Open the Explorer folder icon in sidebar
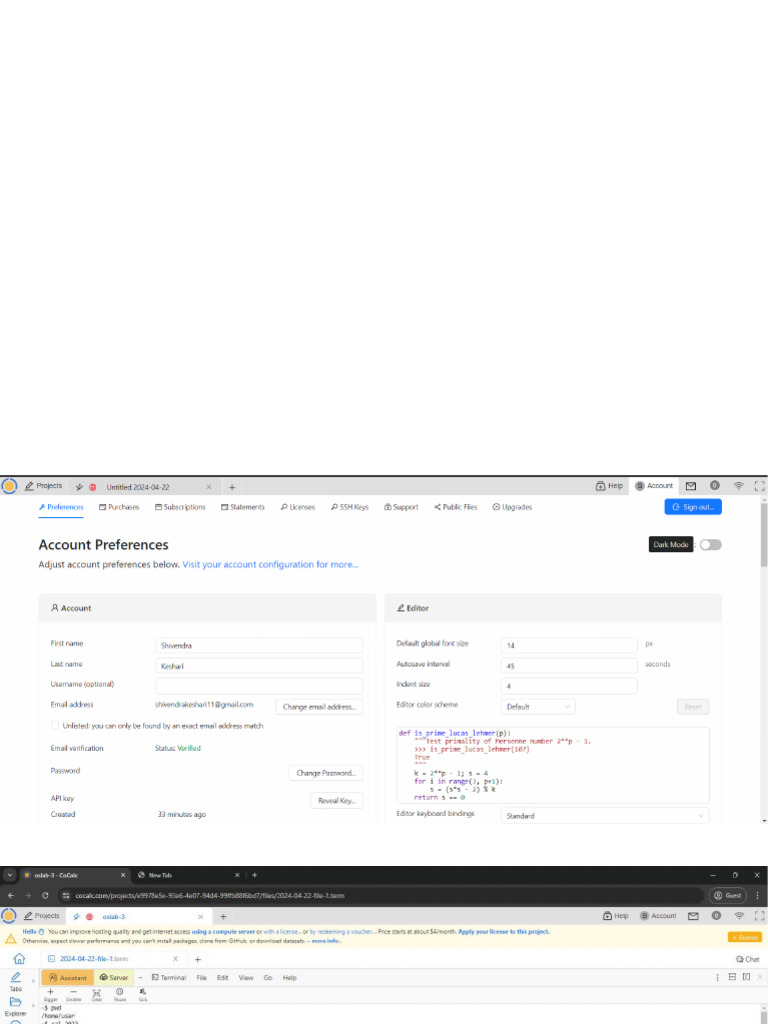The height and width of the screenshot is (1024, 768). (x=16, y=1001)
